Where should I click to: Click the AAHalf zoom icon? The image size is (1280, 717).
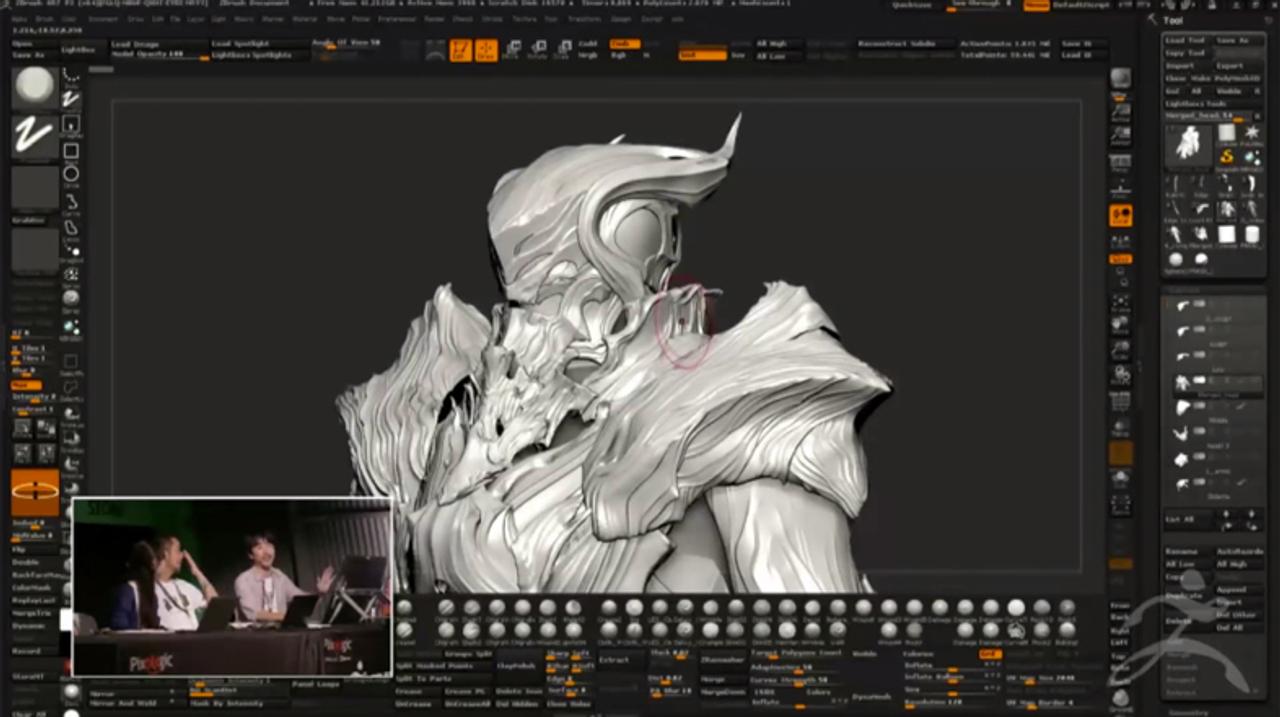point(1121,135)
